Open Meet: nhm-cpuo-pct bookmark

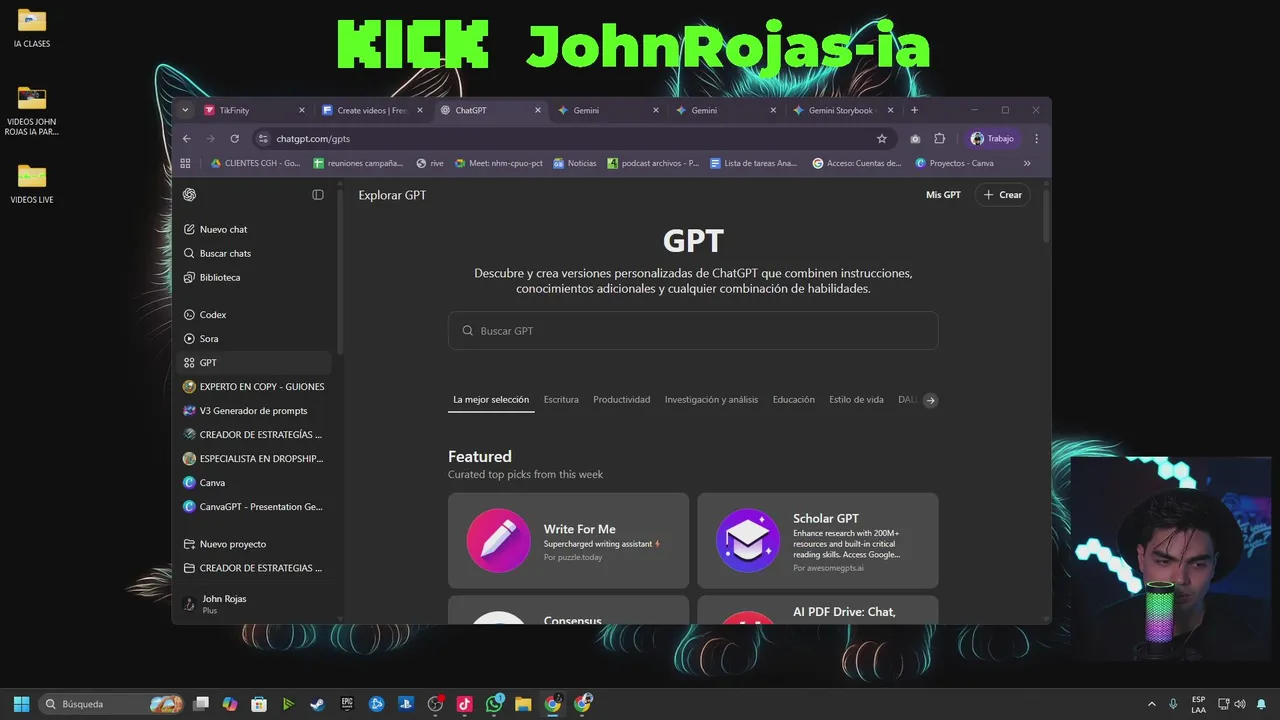tap(498, 163)
